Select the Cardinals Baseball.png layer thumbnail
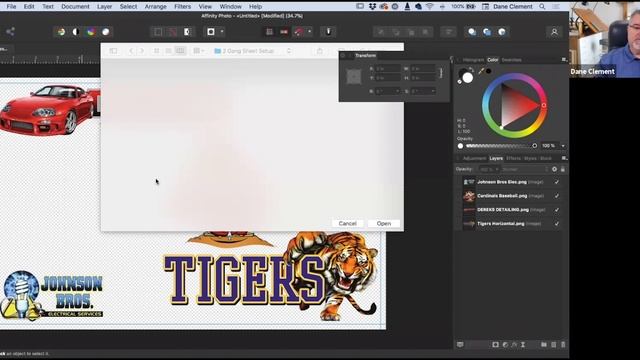 [x=469, y=196]
